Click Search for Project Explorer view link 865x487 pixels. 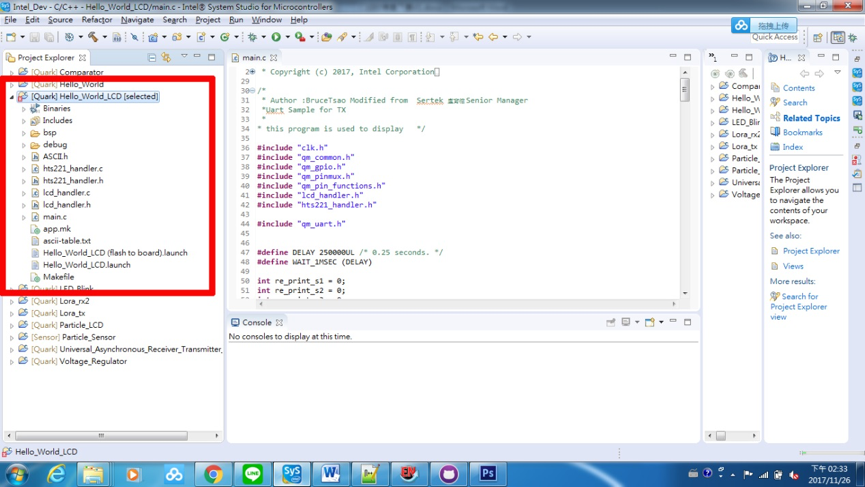click(x=798, y=307)
